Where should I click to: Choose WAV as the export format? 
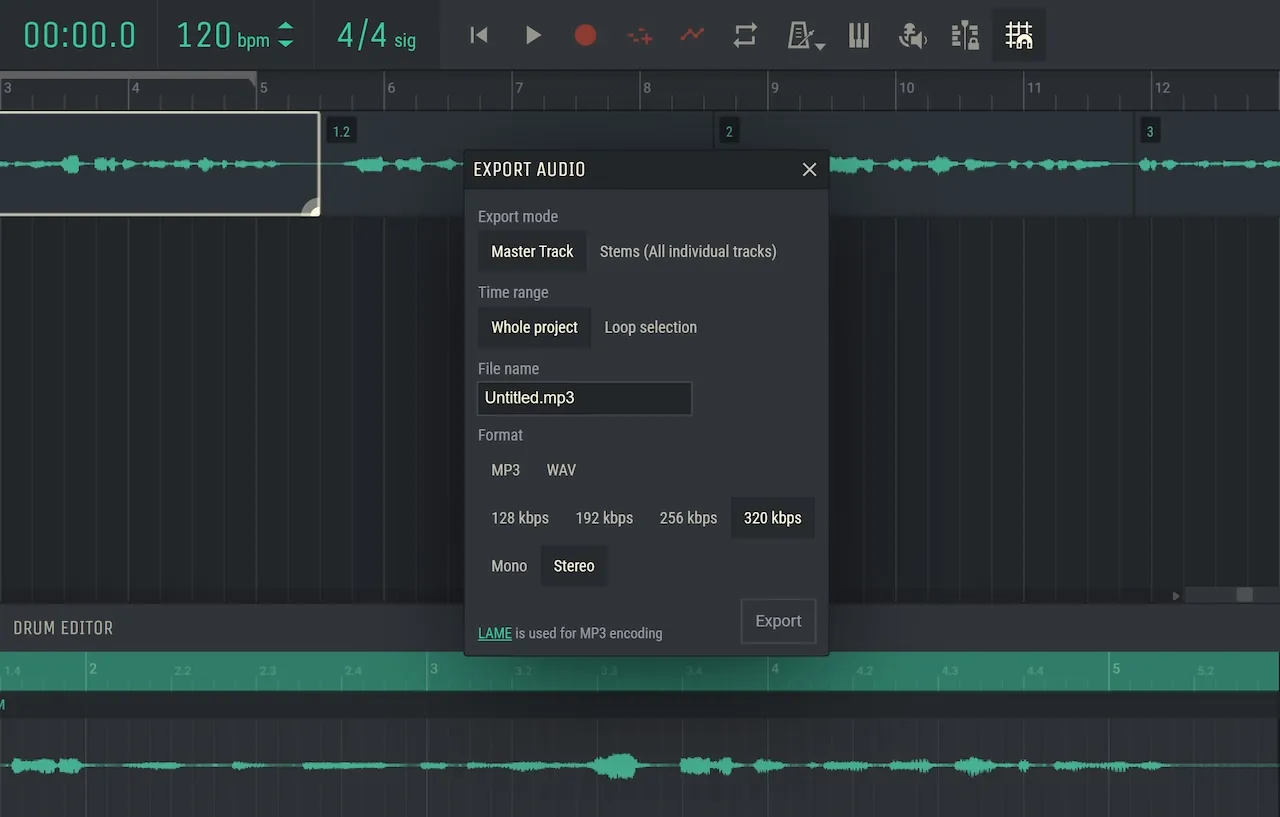561,470
